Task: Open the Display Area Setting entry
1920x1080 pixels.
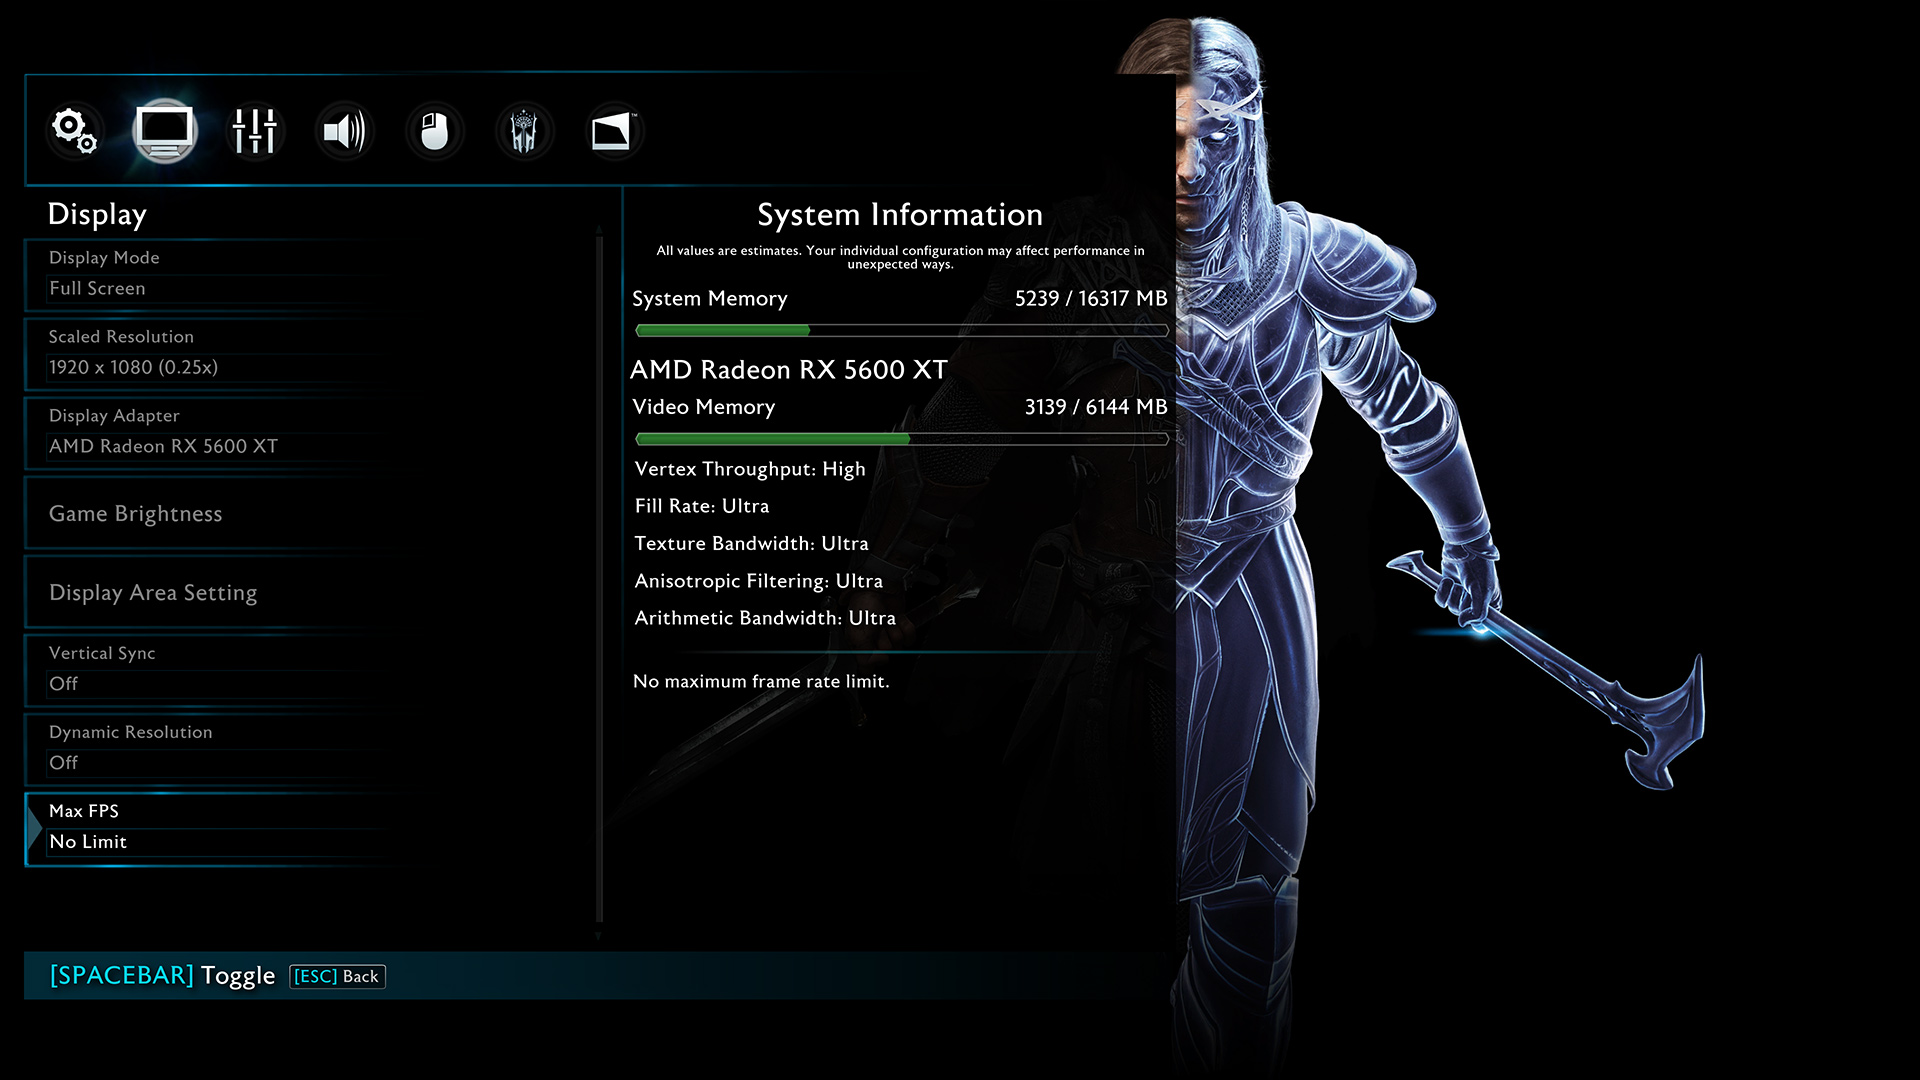Action: pos(153,593)
